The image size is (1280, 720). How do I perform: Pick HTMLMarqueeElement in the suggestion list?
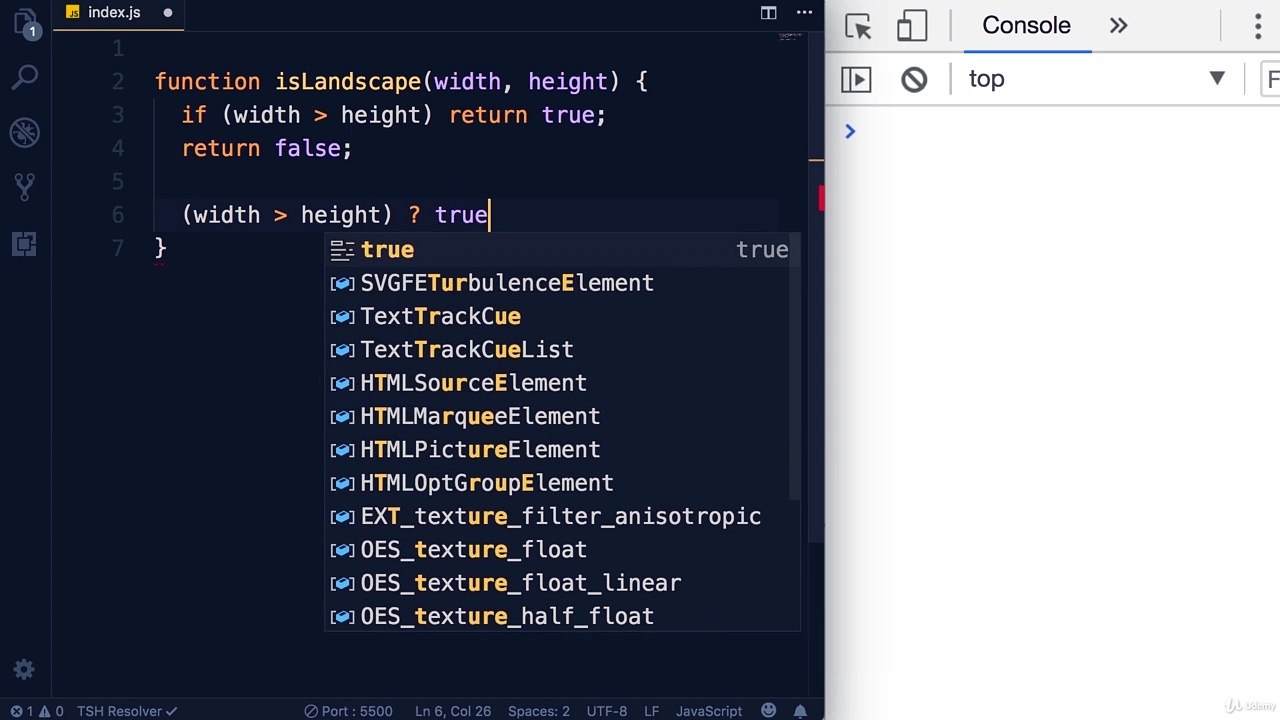point(563,416)
